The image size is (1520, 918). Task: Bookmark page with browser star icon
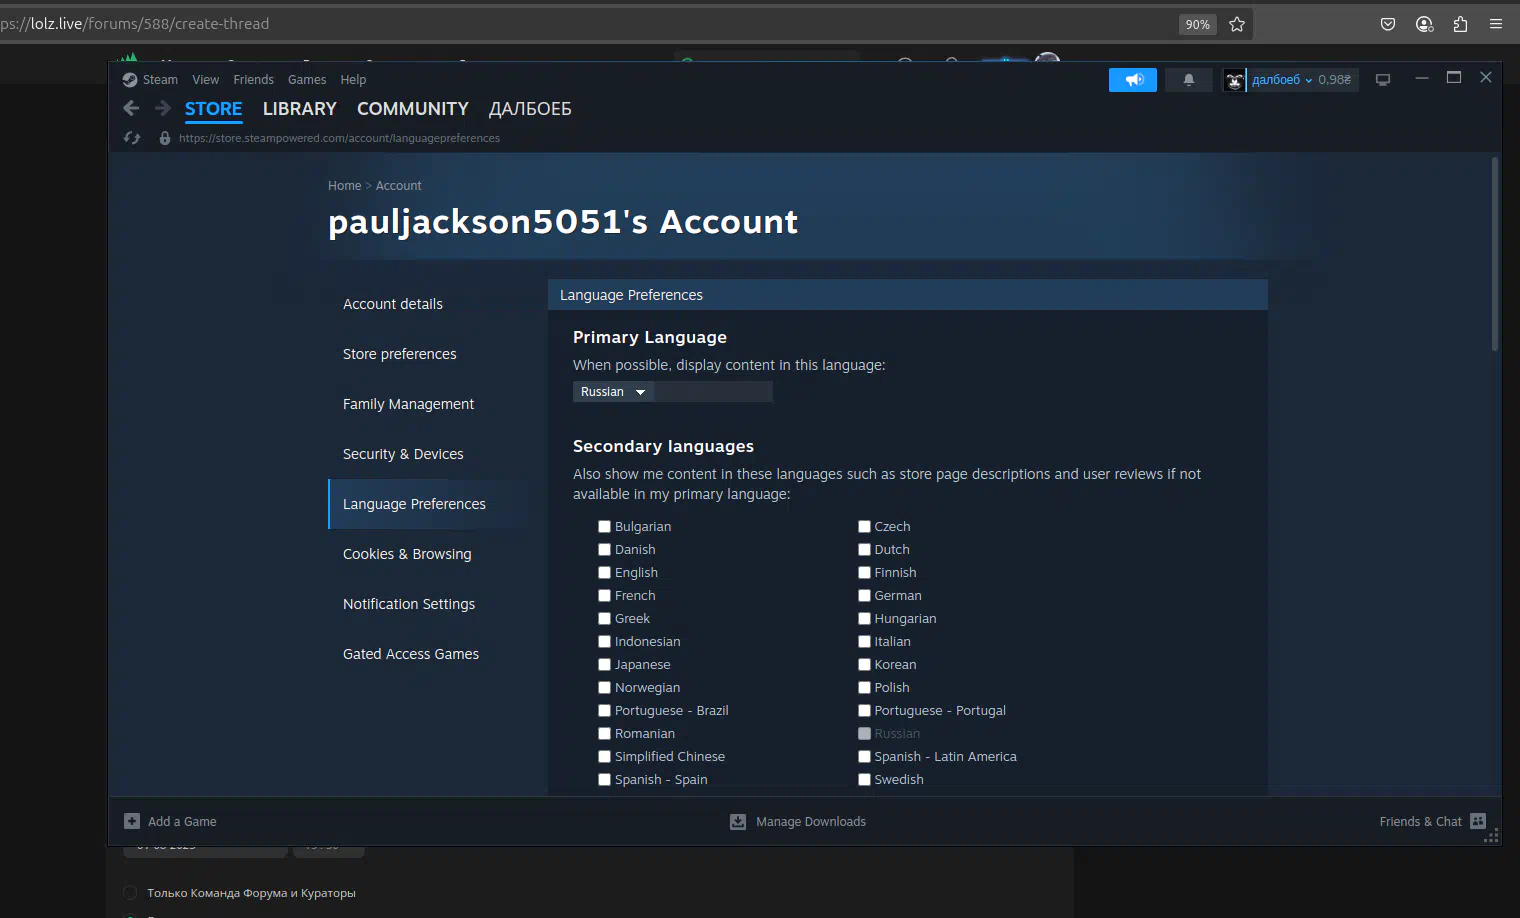pos(1237,24)
